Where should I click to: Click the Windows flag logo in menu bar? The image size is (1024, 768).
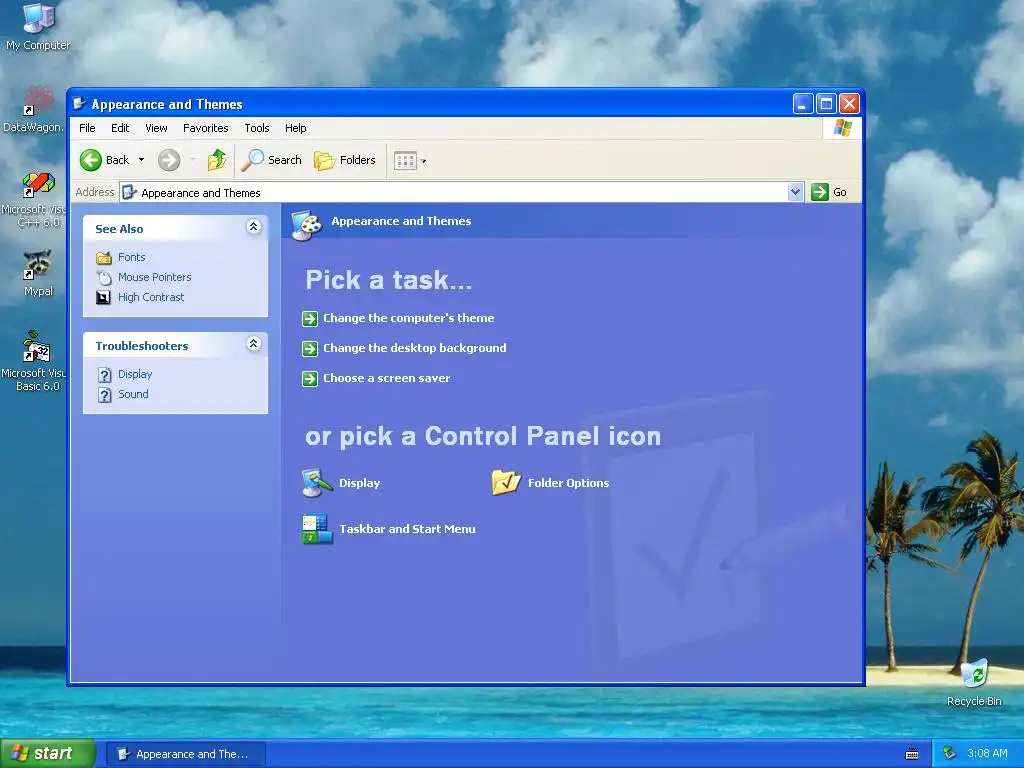point(842,127)
